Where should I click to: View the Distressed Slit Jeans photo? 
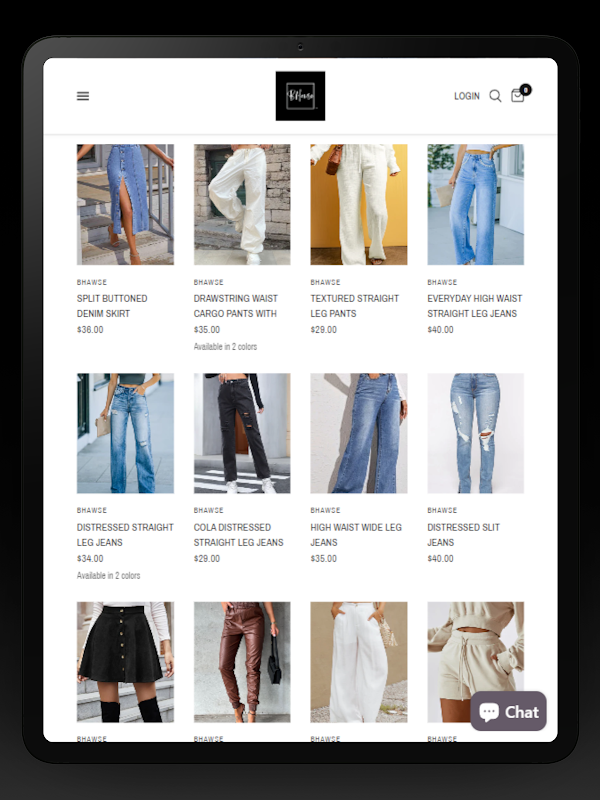point(476,433)
